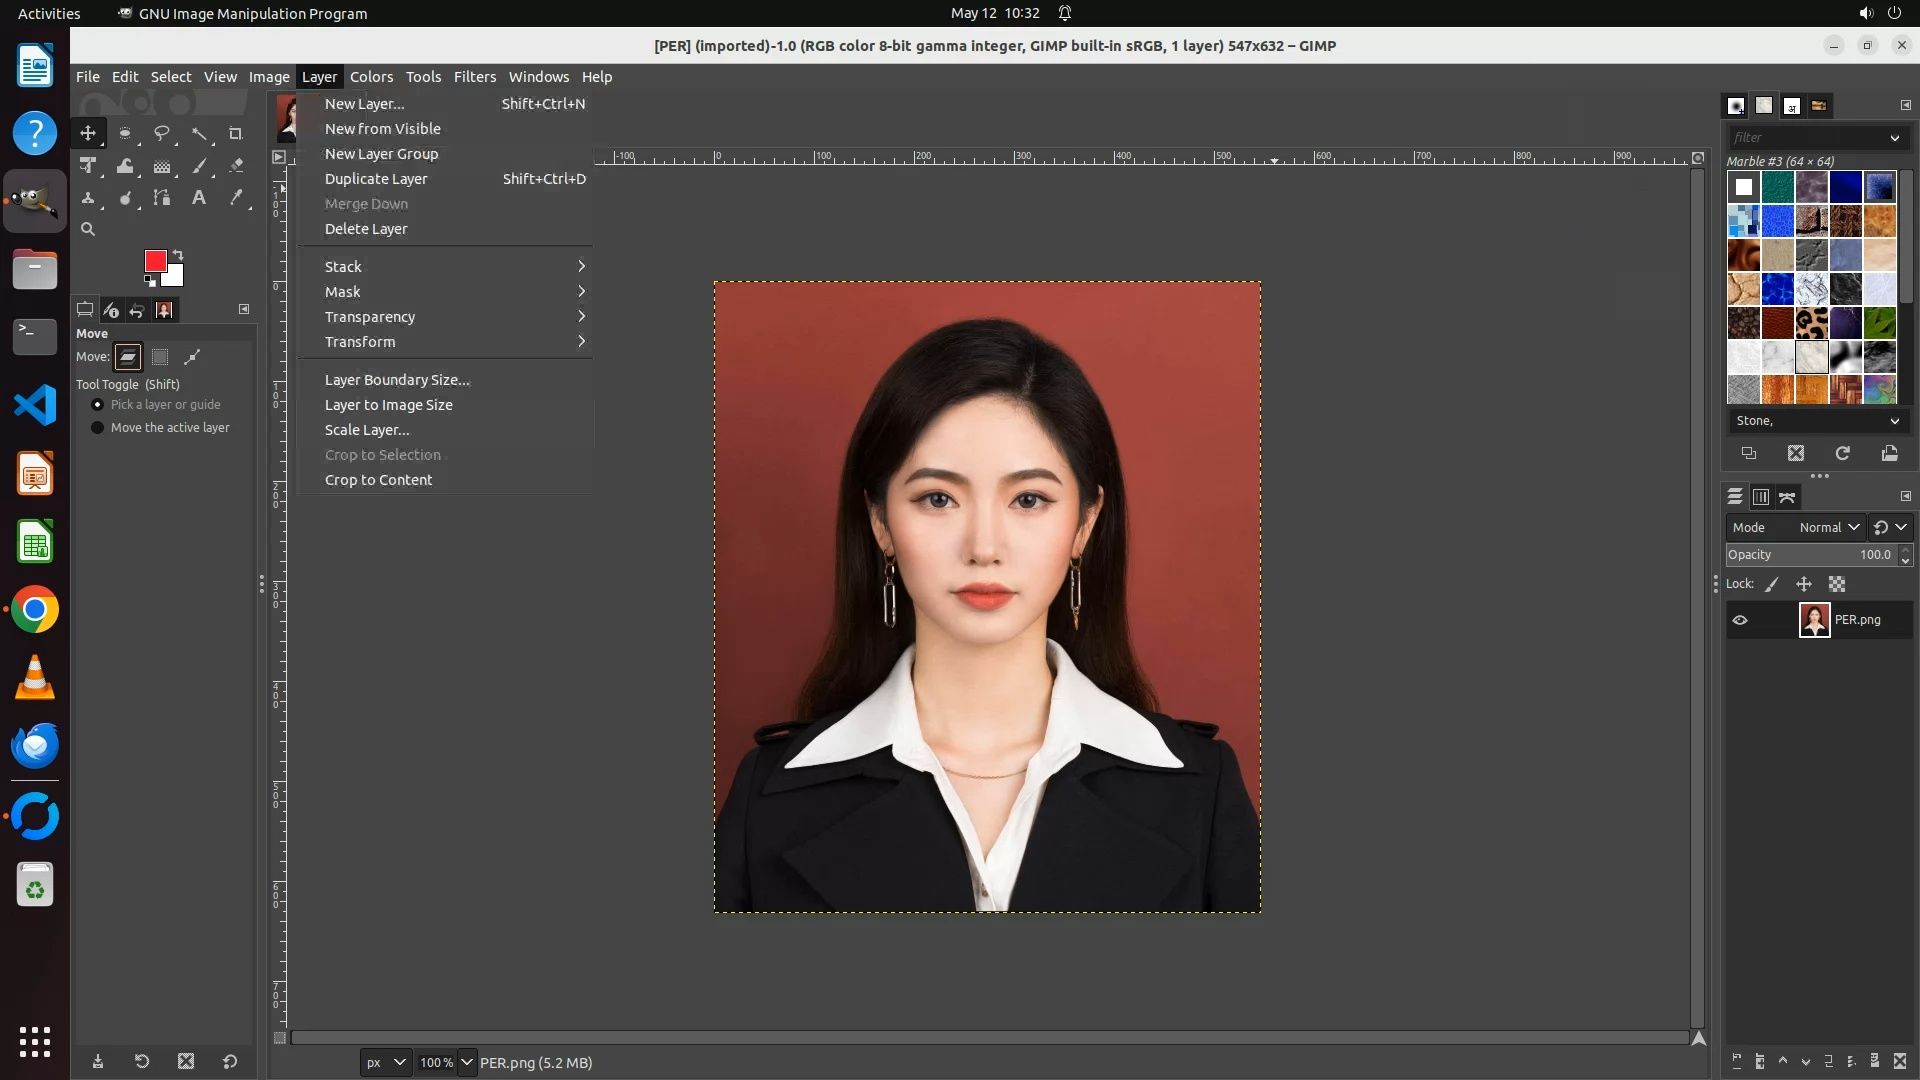Select the Zoom magnifier tool
The width and height of the screenshot is (1920, 1080).
[88, 229]
